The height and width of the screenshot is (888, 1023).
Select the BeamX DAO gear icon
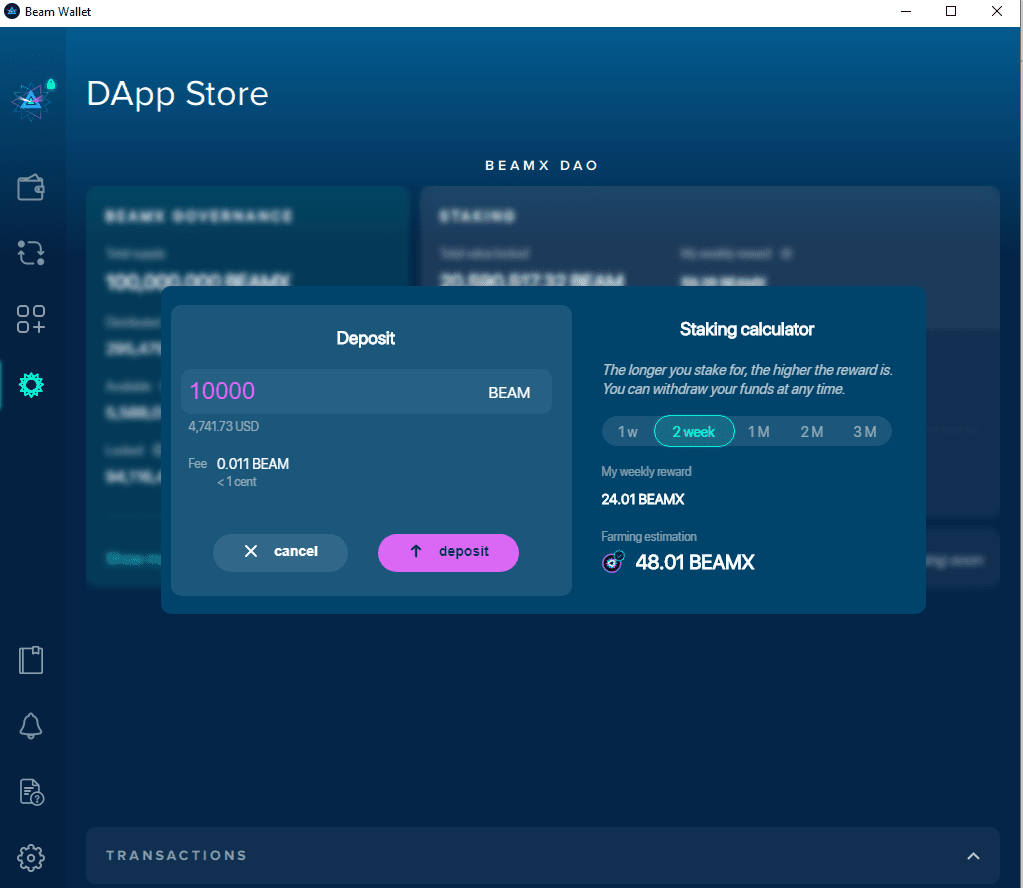point(31,385)
